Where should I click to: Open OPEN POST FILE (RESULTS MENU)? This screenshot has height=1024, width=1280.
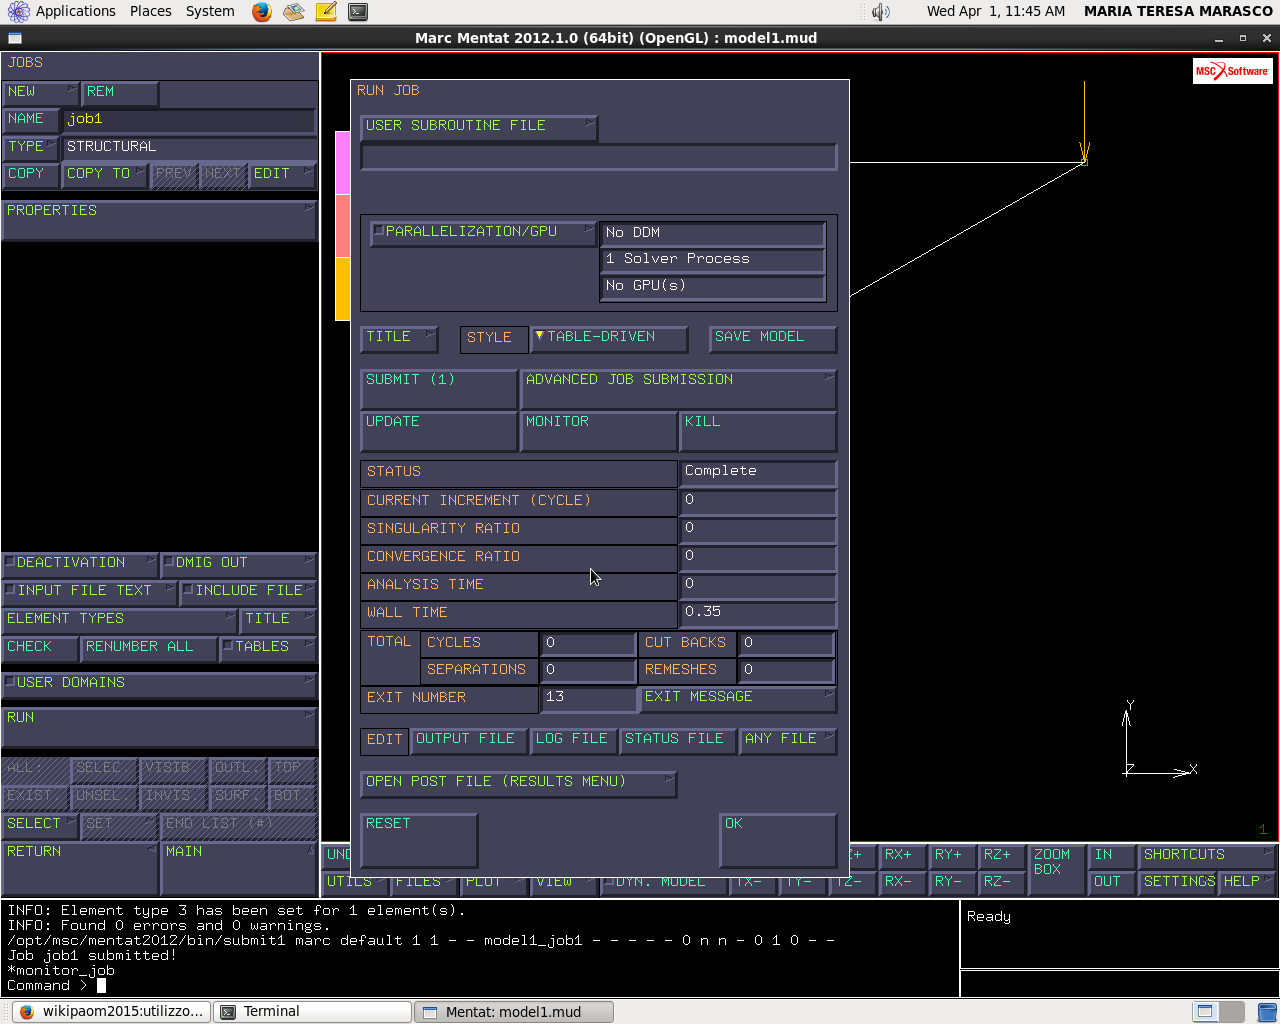518,783
